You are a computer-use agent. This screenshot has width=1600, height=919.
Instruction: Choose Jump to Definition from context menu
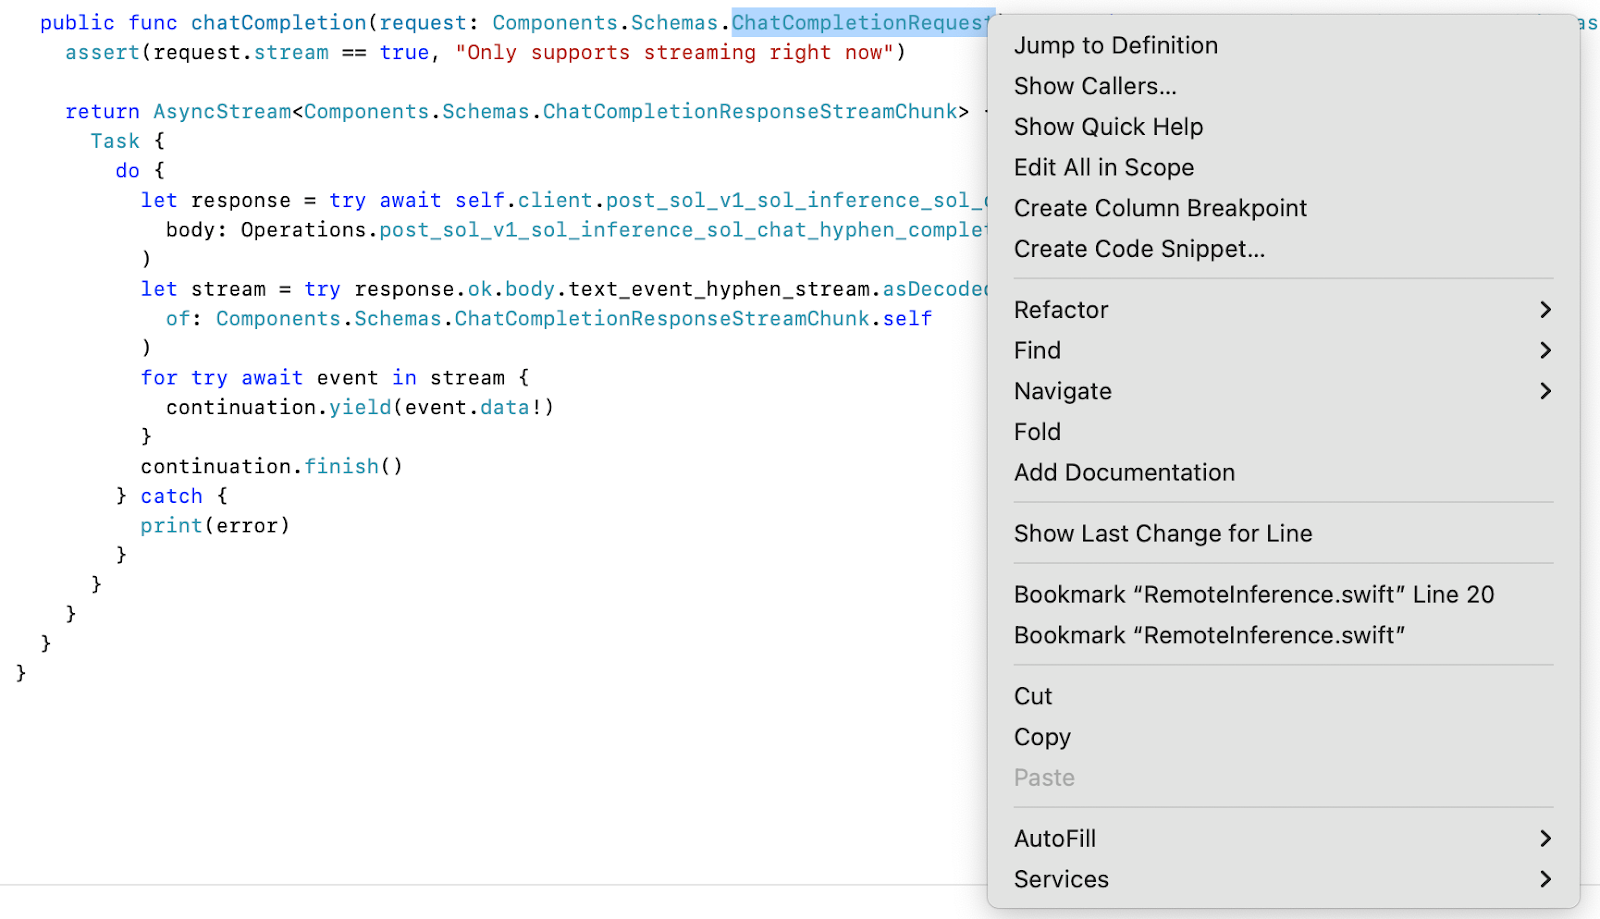tap(1115, 46)
